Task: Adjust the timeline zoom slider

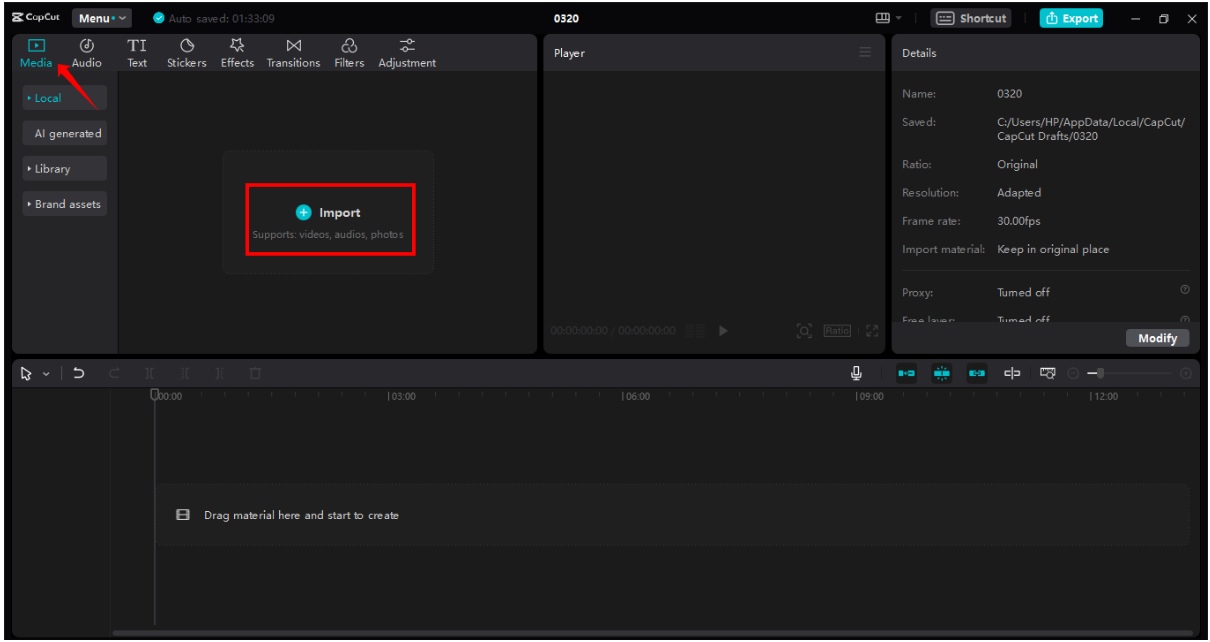Action: point(1130,373)
